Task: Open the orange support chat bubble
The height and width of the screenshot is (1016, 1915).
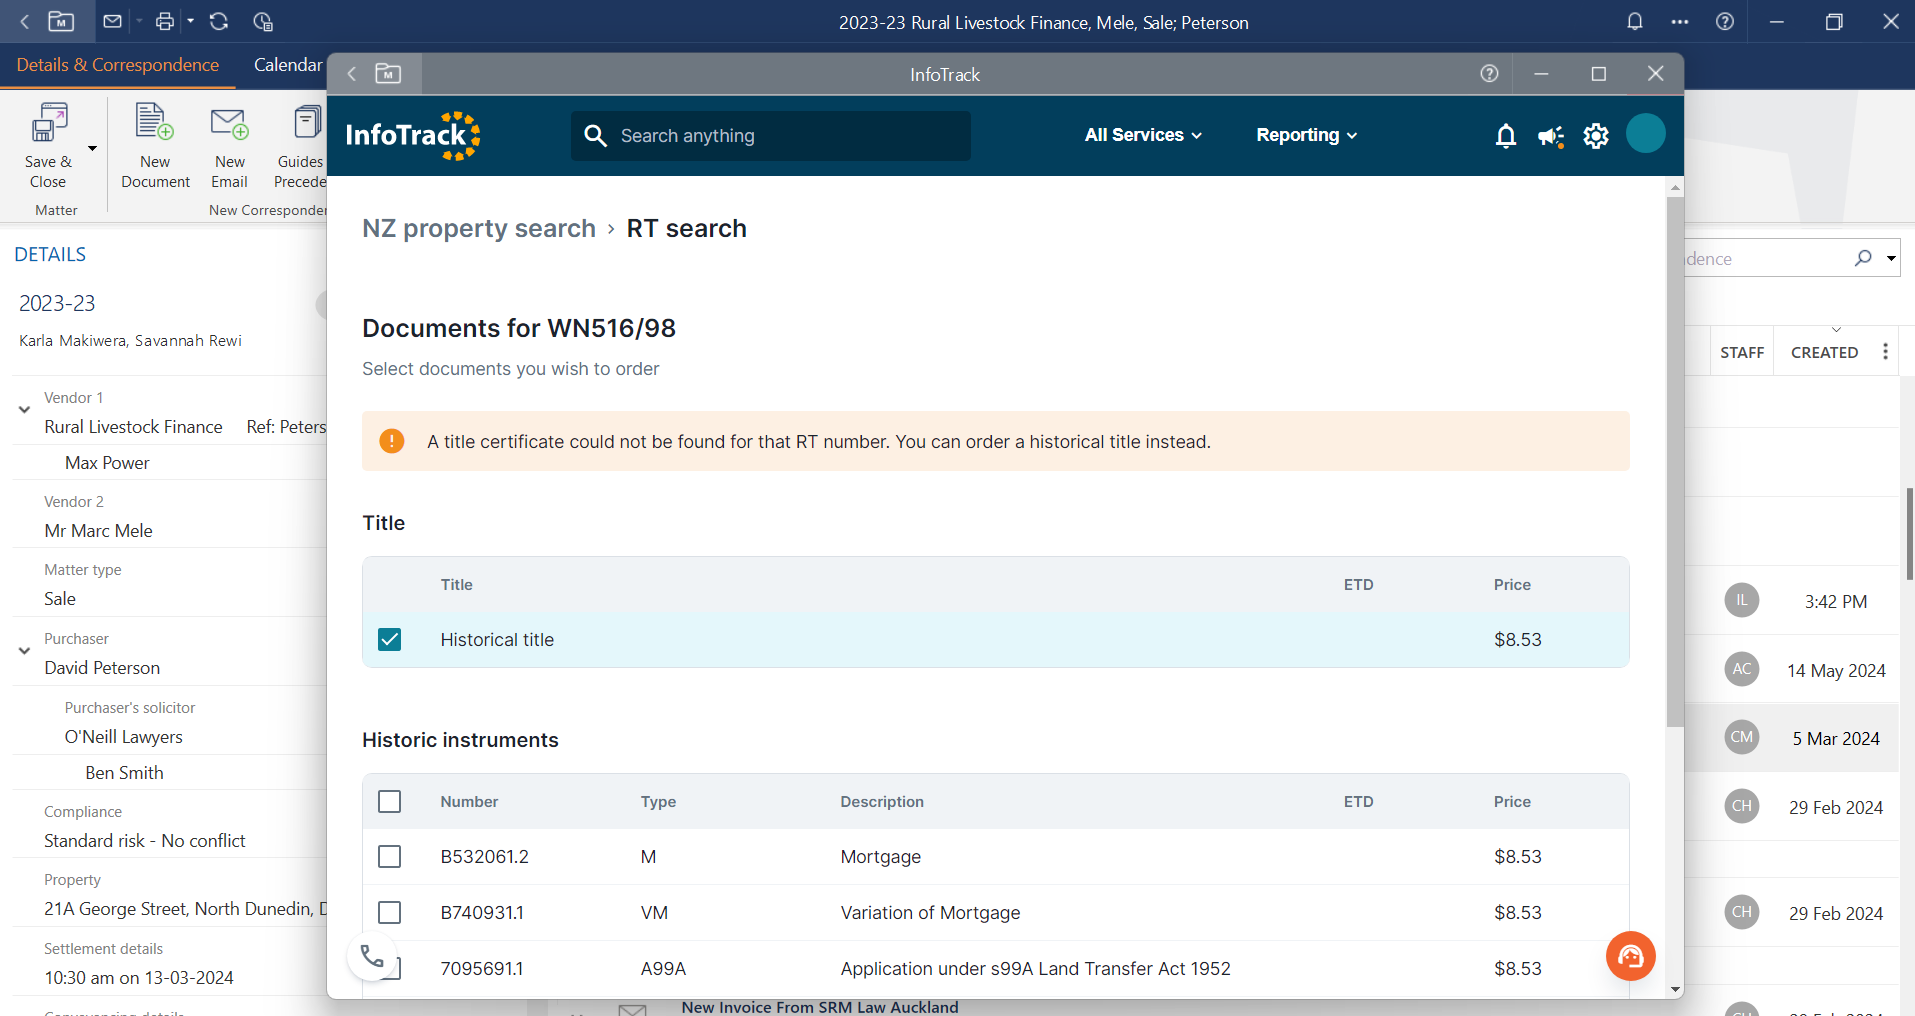Action: tap(1630, 956)
